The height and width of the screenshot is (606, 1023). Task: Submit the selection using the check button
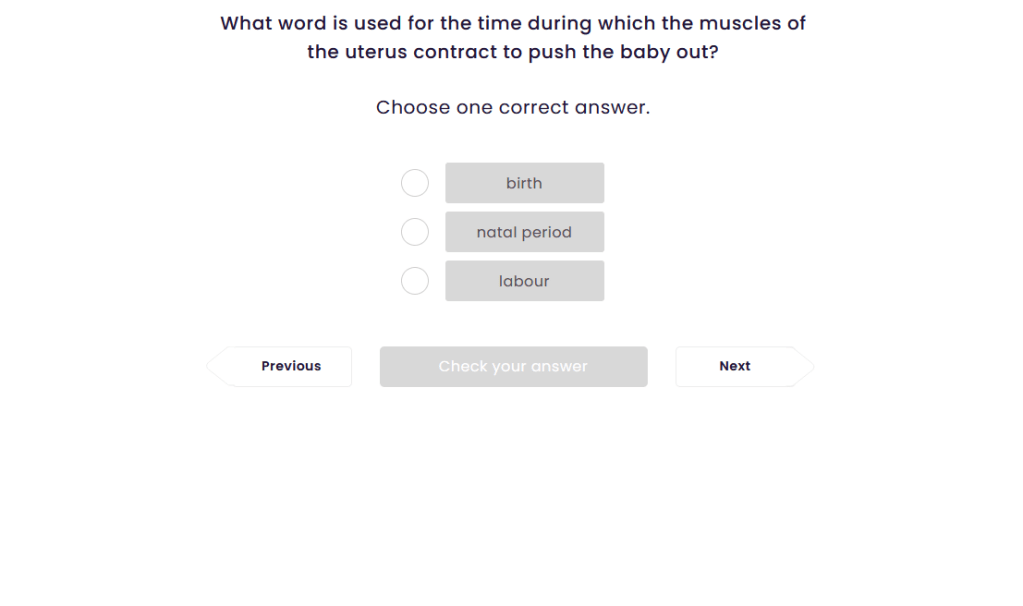513,366
